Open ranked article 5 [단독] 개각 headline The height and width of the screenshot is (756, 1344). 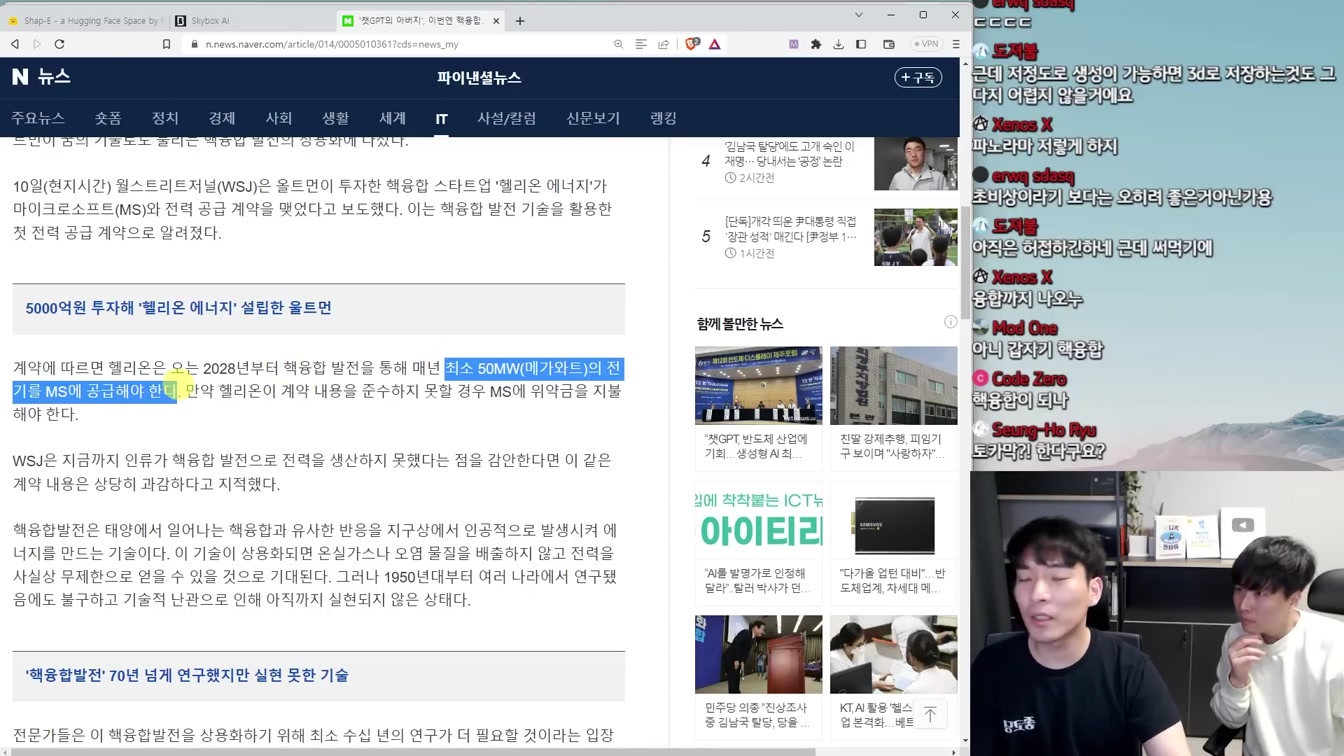coord(791,229)
